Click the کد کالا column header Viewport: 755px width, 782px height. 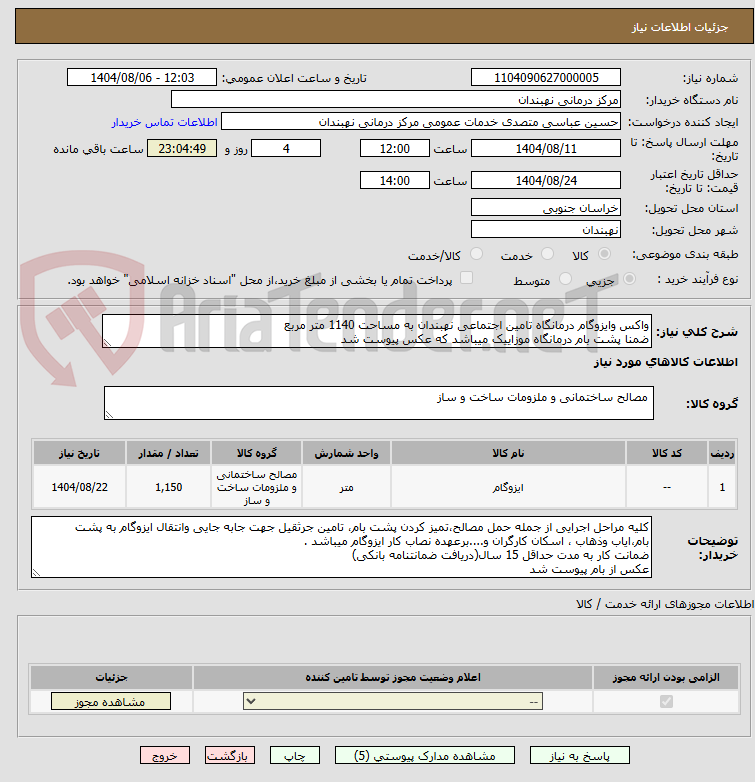[x=667, y=453]
